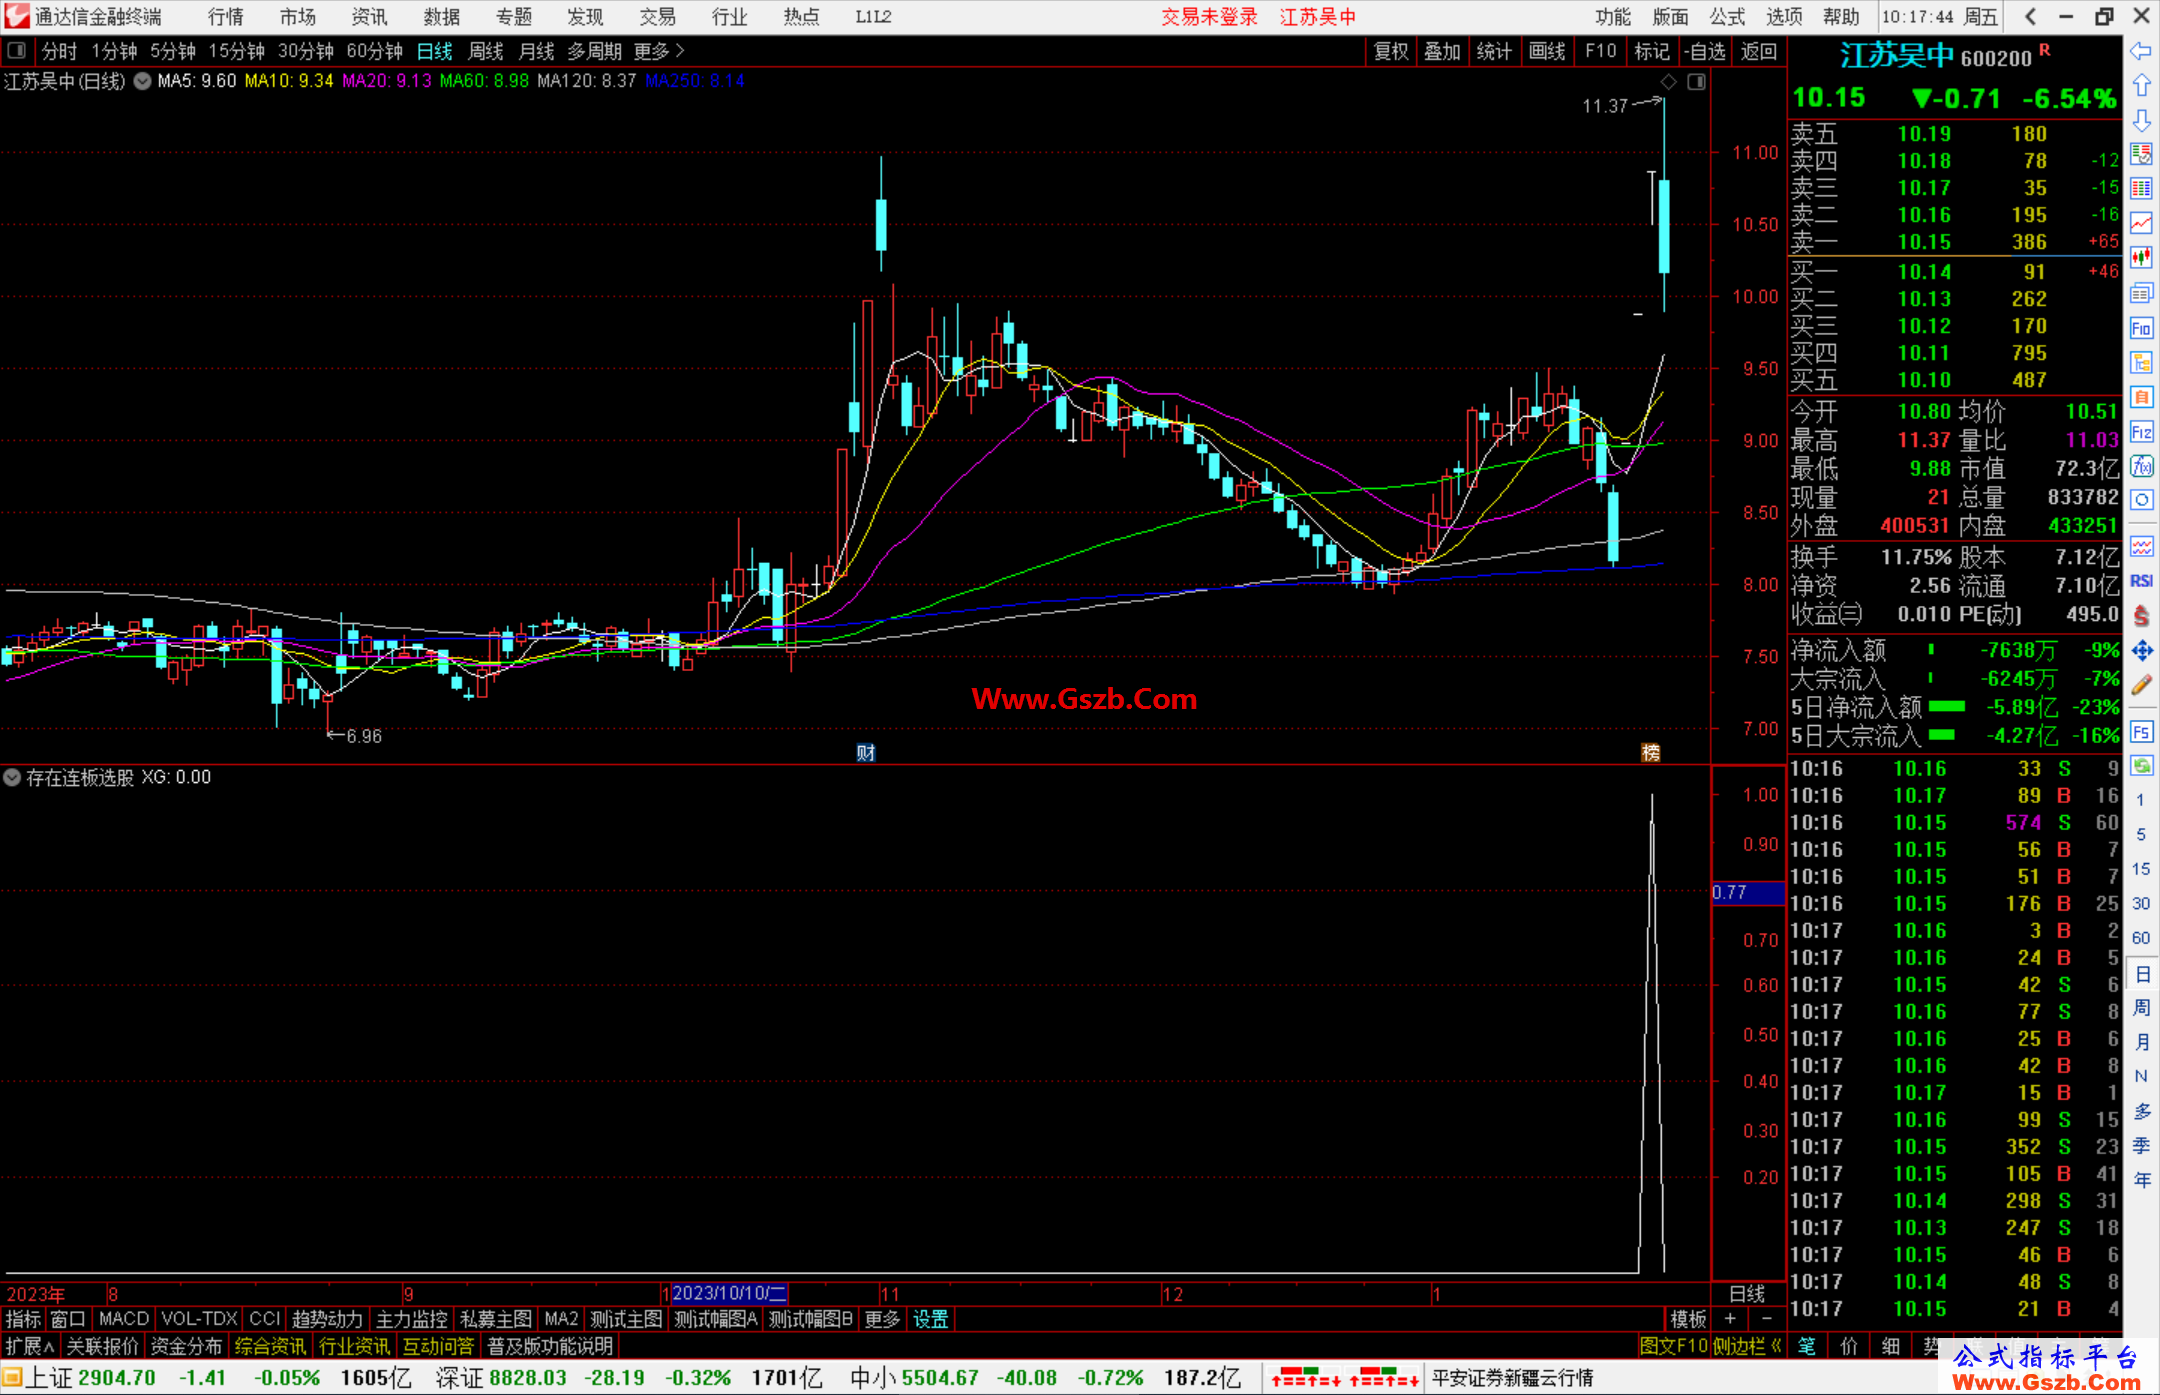Click the 复权 button
2160x1395 pixels.
(1391, 51)
